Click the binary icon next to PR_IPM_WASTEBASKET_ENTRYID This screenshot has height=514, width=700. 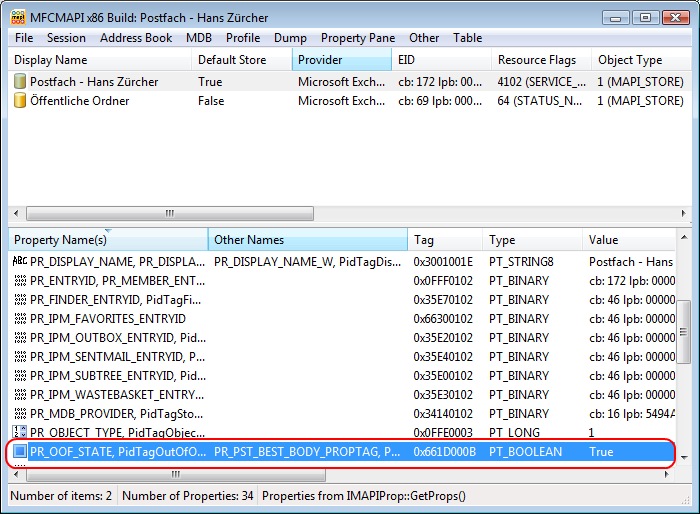(20, 395)
